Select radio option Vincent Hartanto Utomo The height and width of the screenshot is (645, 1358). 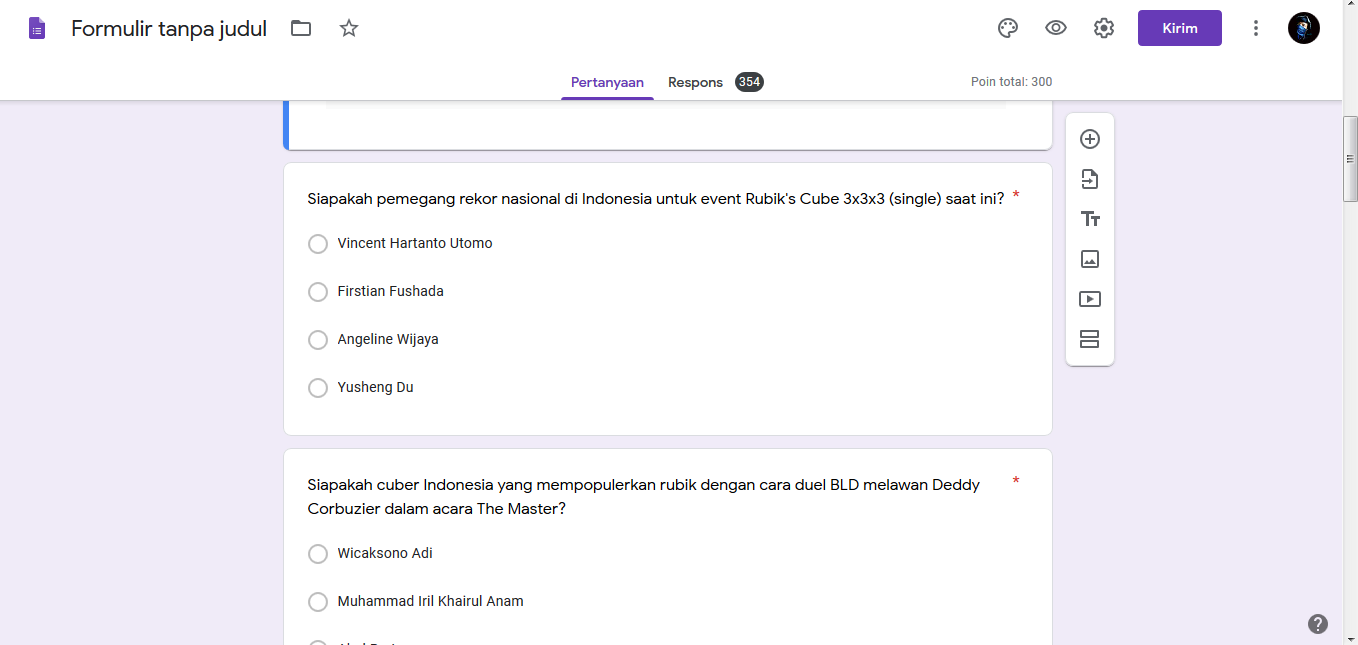coord(318,244)
